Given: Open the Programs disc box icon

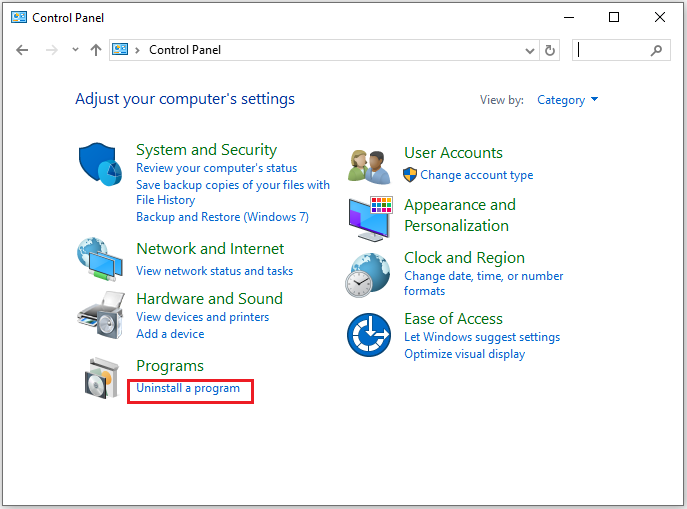Looking at the screenshot, I should tap(102, 378).
